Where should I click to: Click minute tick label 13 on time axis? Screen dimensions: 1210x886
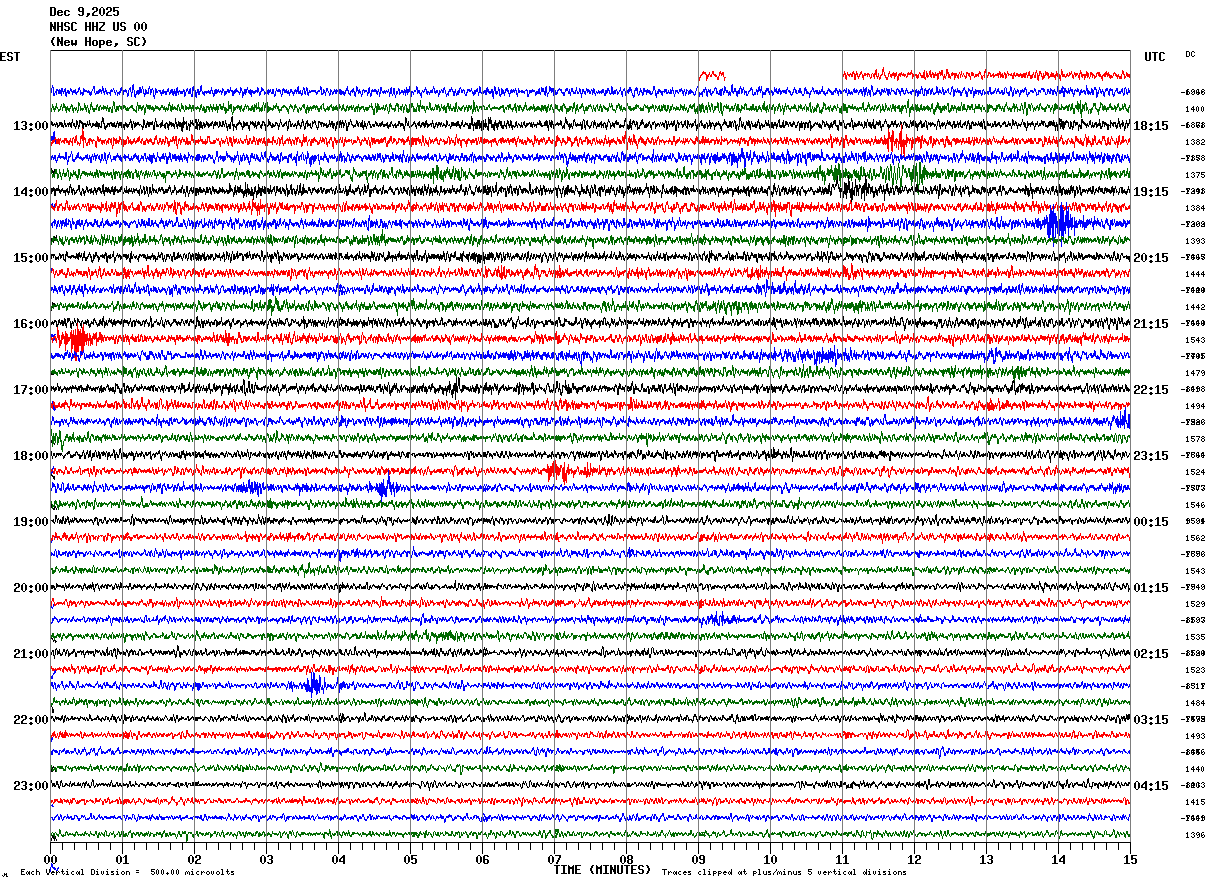click(987, 859)
